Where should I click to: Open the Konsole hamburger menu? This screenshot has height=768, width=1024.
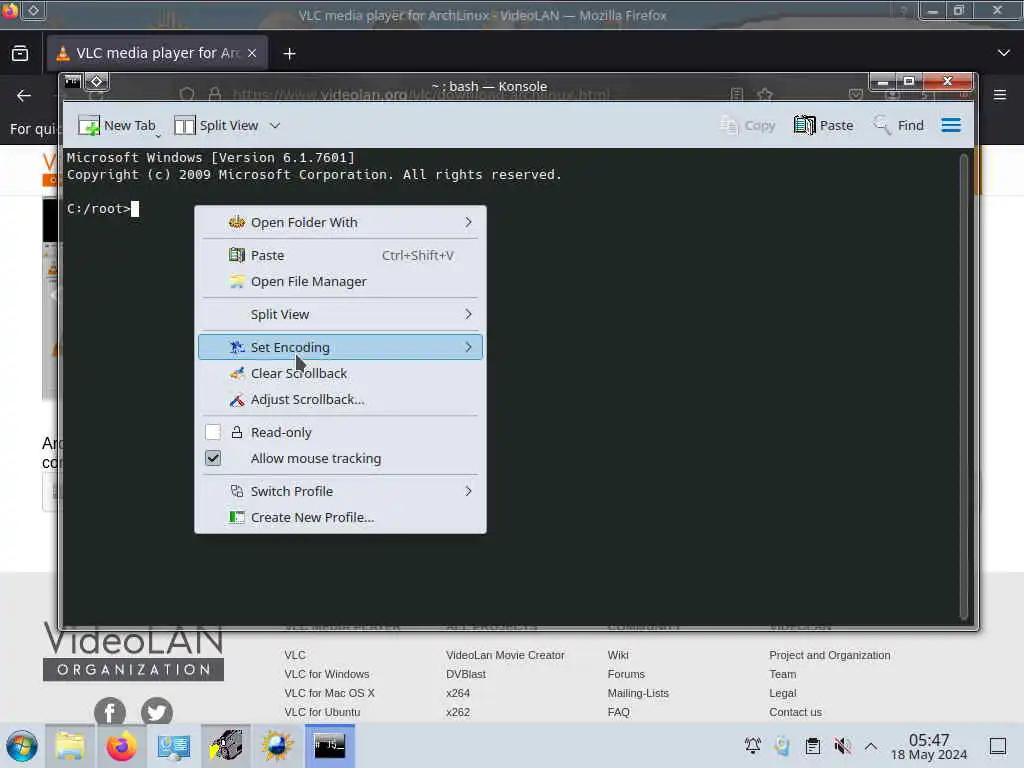[x=951, y=125]
